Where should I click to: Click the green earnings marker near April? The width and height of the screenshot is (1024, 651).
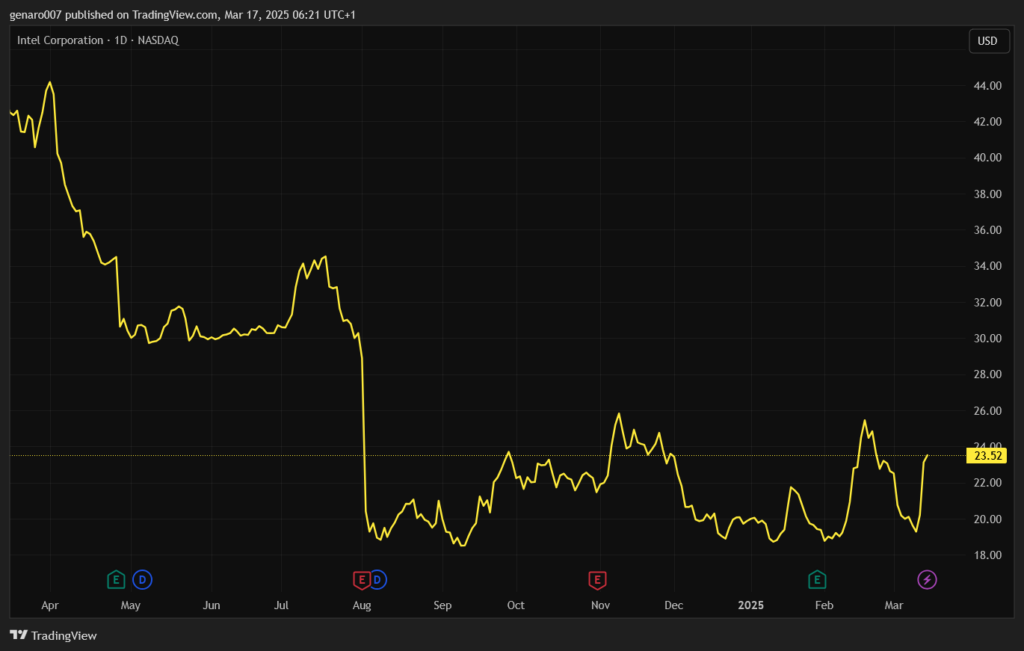point(116,579)
